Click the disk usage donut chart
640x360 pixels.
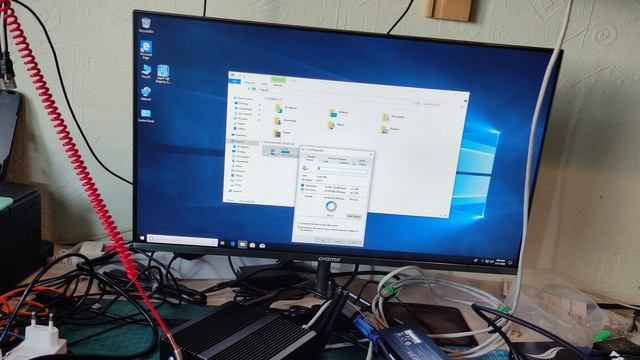331,206
